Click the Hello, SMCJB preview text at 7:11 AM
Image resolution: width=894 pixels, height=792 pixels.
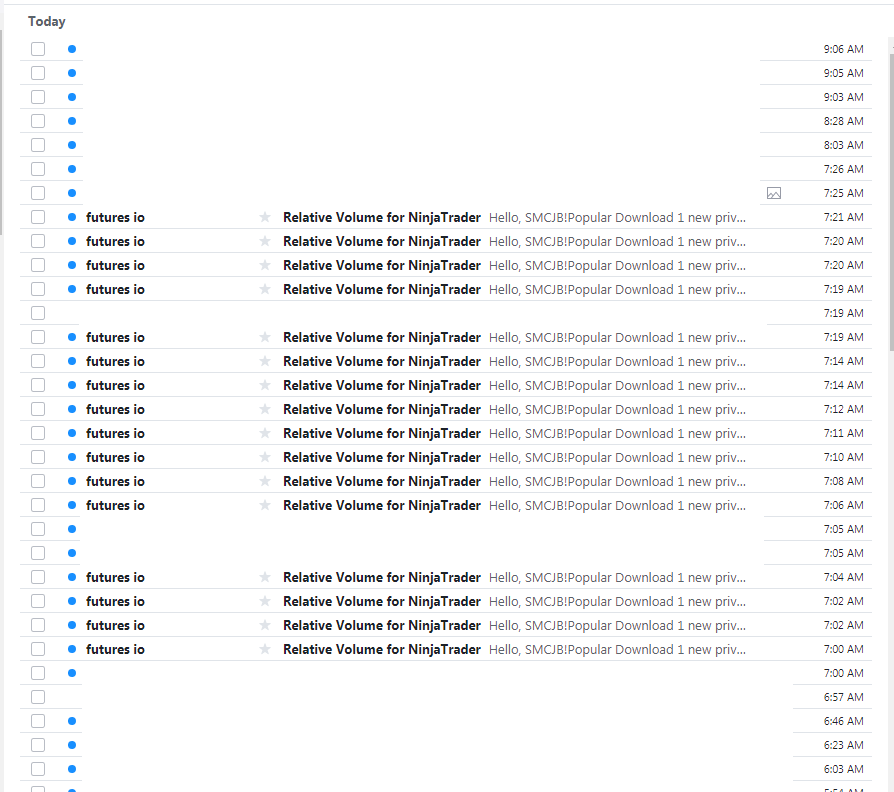(x=617, y=433)
